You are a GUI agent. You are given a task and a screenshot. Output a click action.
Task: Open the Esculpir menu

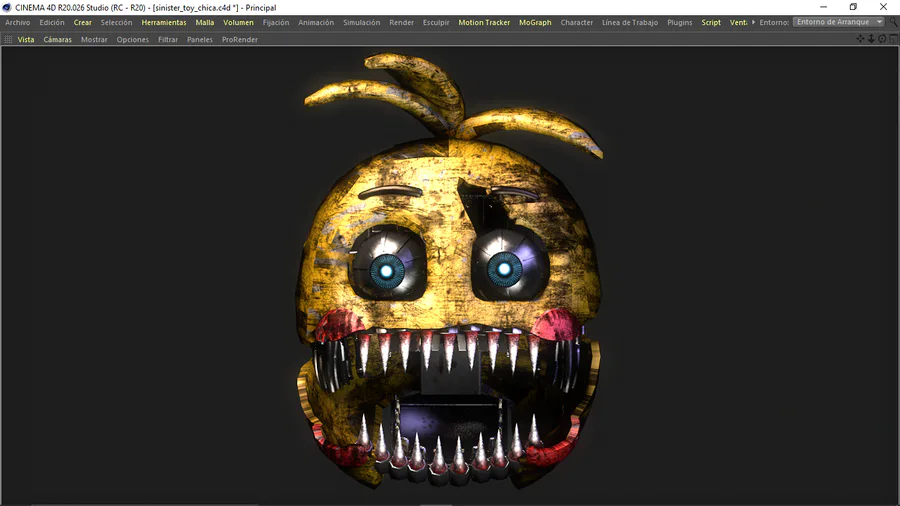pos(436,22)
